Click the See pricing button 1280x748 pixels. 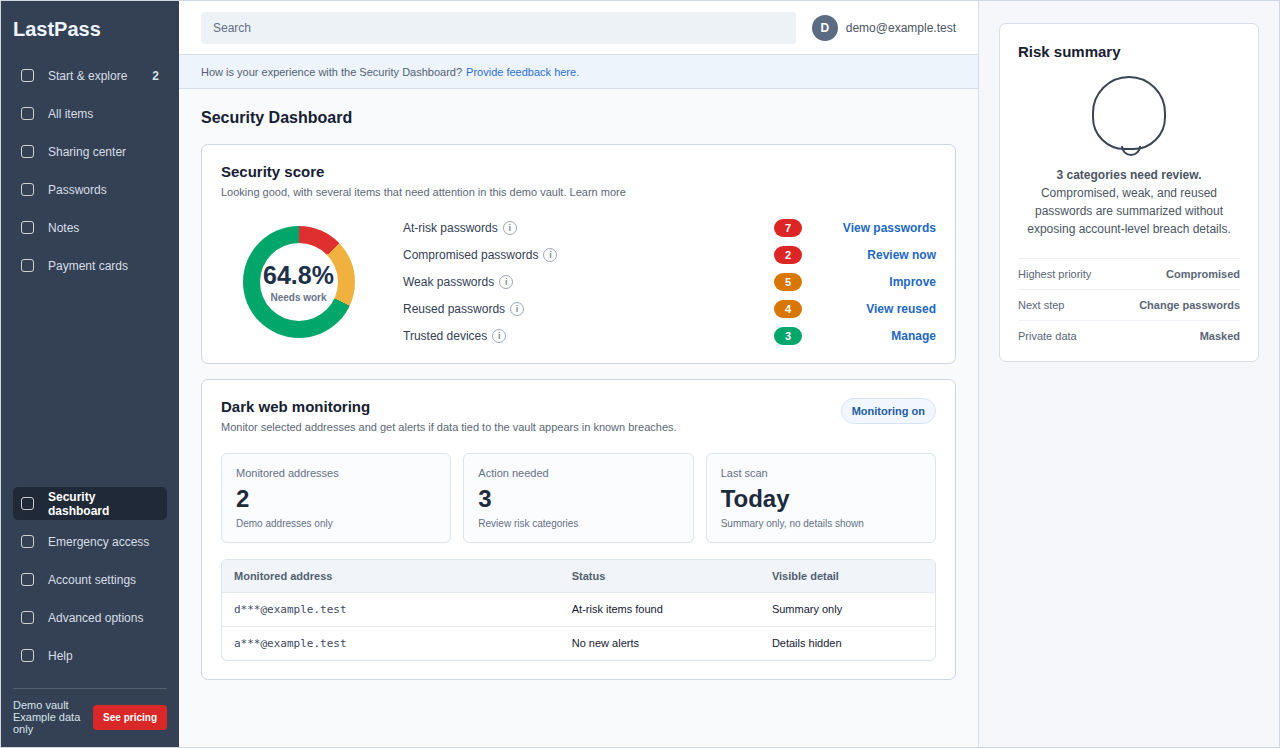point(130,717)
